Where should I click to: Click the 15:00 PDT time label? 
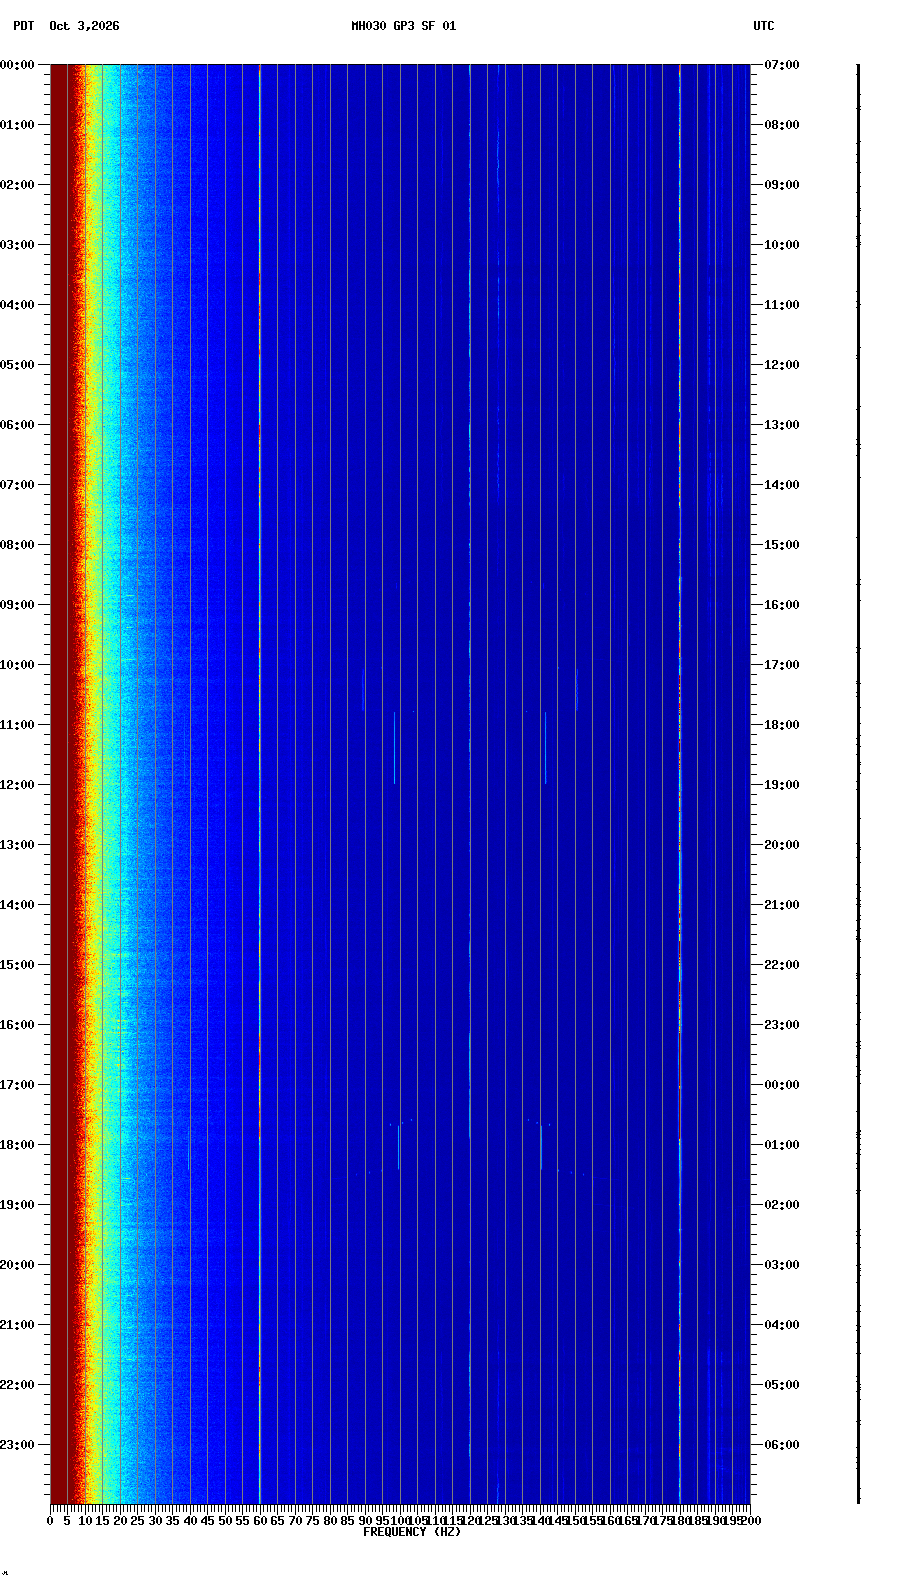click(17, 965)
